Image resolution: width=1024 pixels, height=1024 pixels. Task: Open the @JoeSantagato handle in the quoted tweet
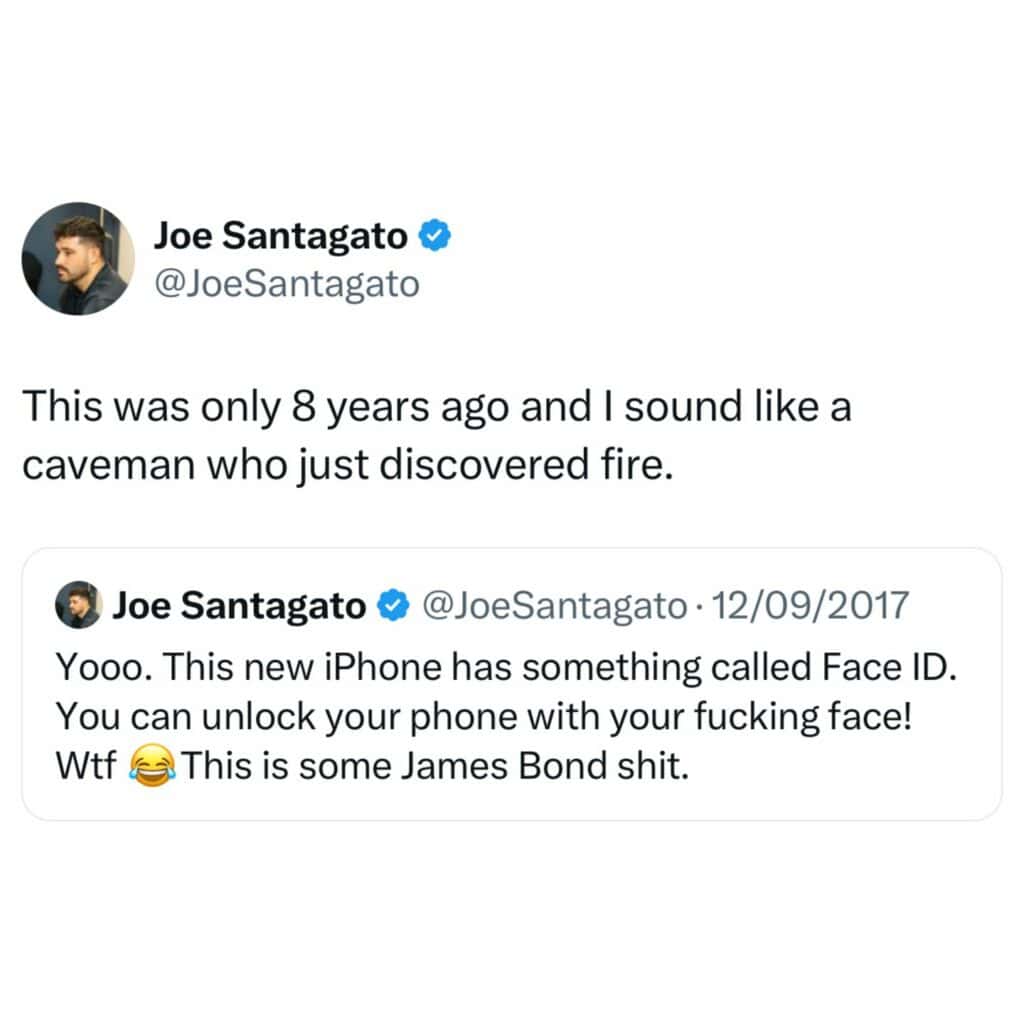(554, 606)
